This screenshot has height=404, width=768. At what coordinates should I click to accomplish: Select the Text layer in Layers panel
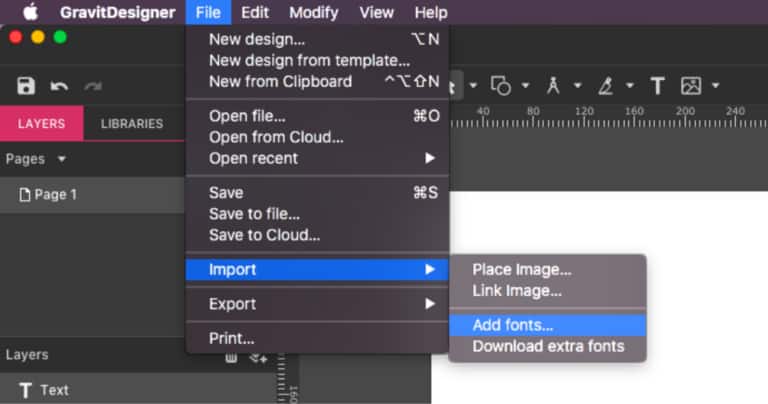(x=54, y=390)
